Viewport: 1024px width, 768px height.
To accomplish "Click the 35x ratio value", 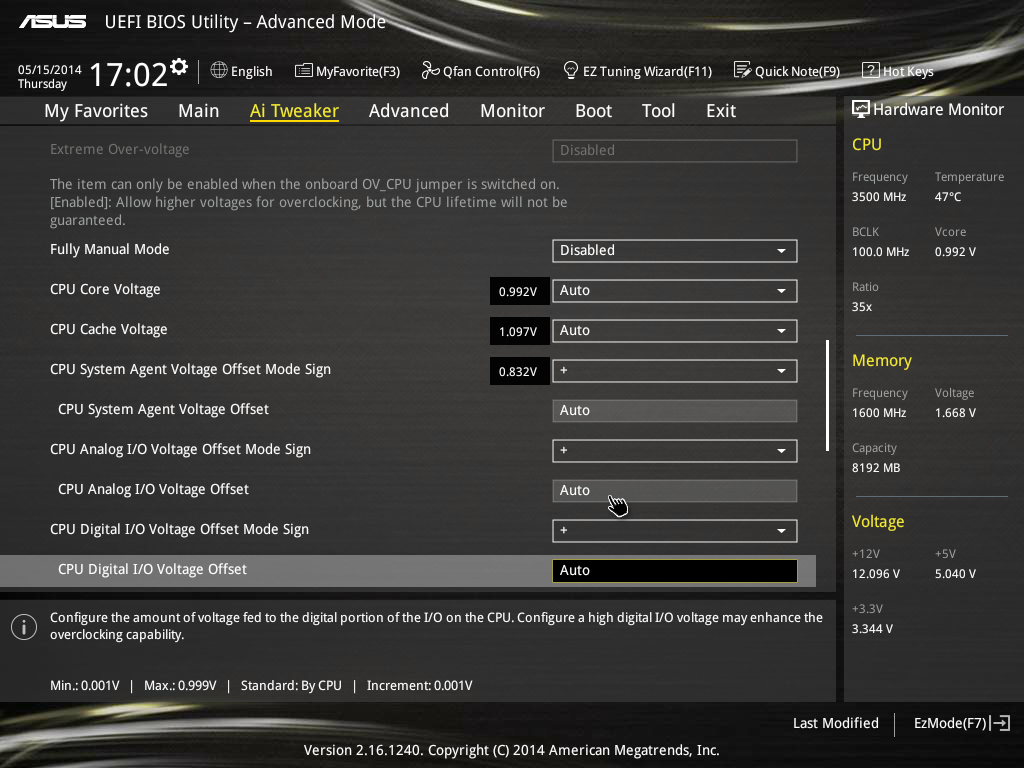I will tap(861, 306).
